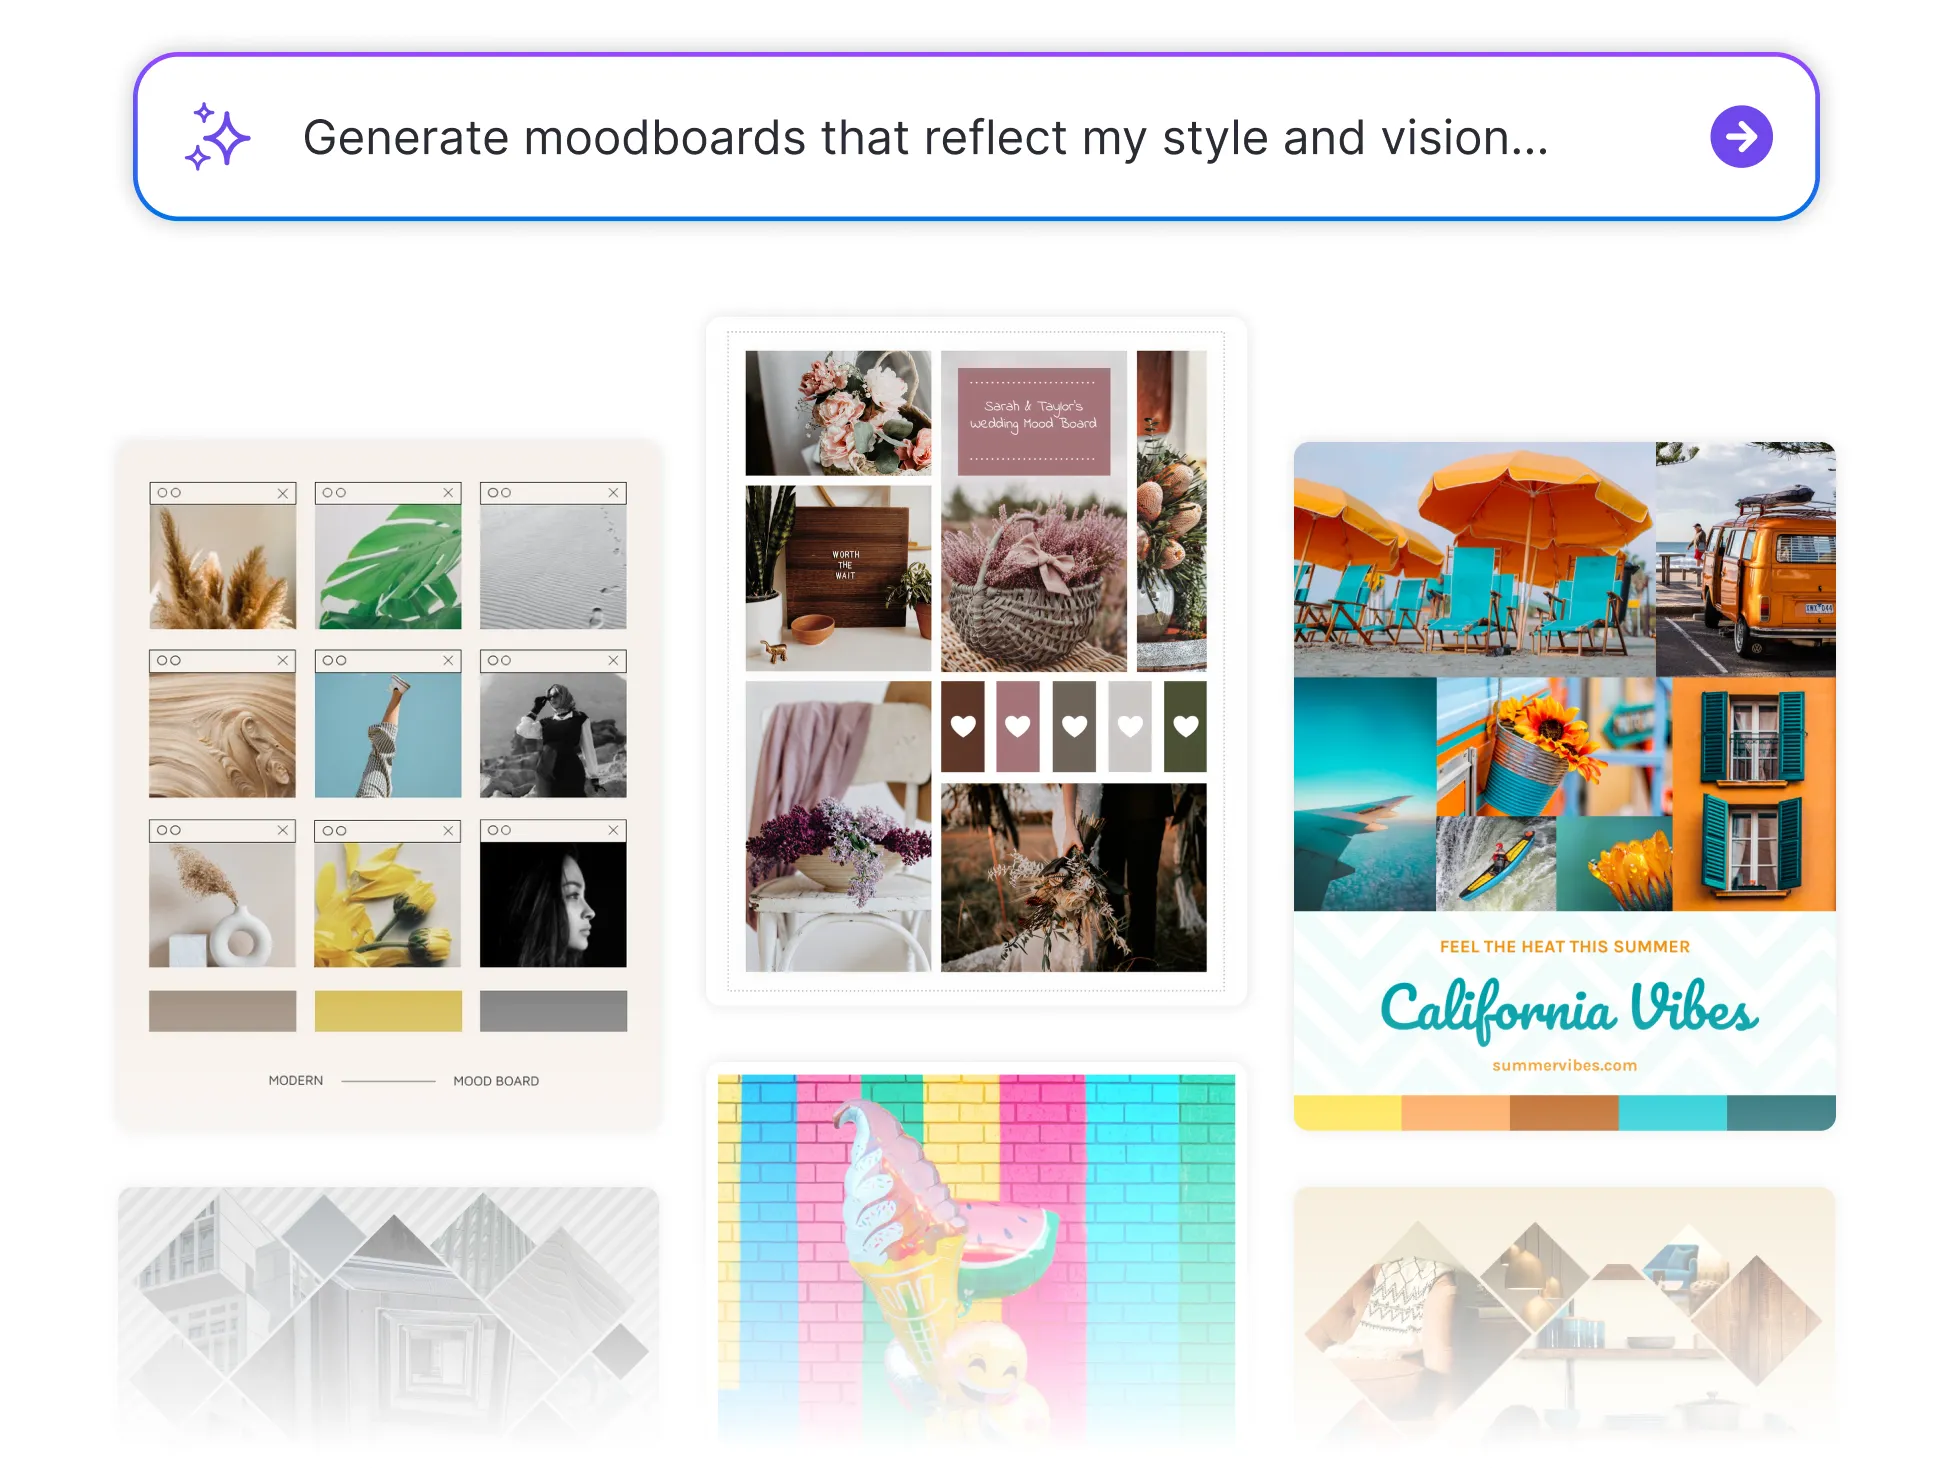Click the X icon on the yellow flowers tile

[449, 830]
